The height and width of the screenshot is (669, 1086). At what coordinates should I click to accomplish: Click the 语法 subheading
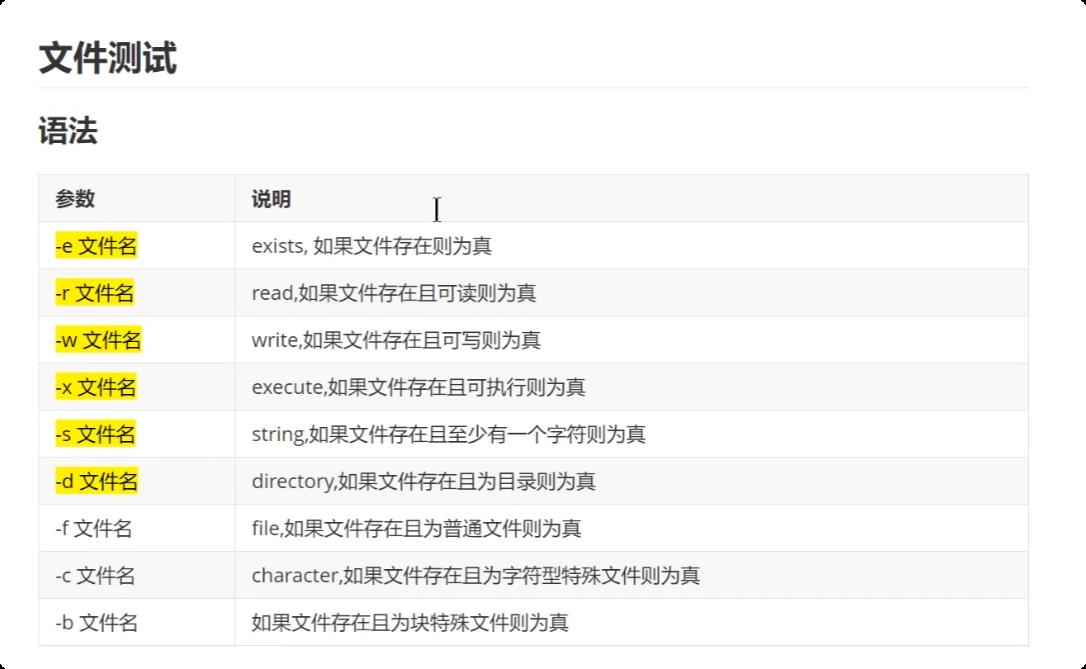click(x=68, y=131)
